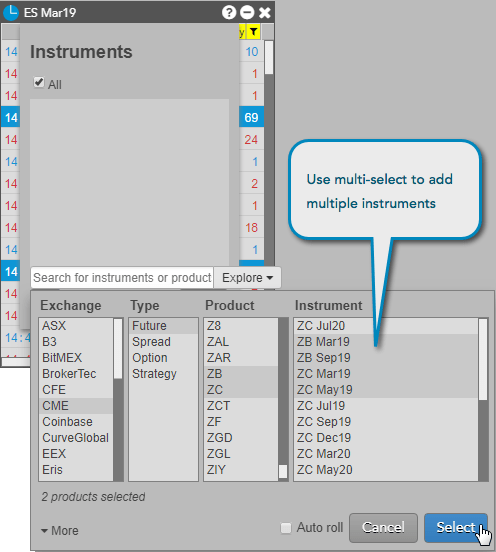Enable the Auto roll checkbox

[x=286, y=528]
